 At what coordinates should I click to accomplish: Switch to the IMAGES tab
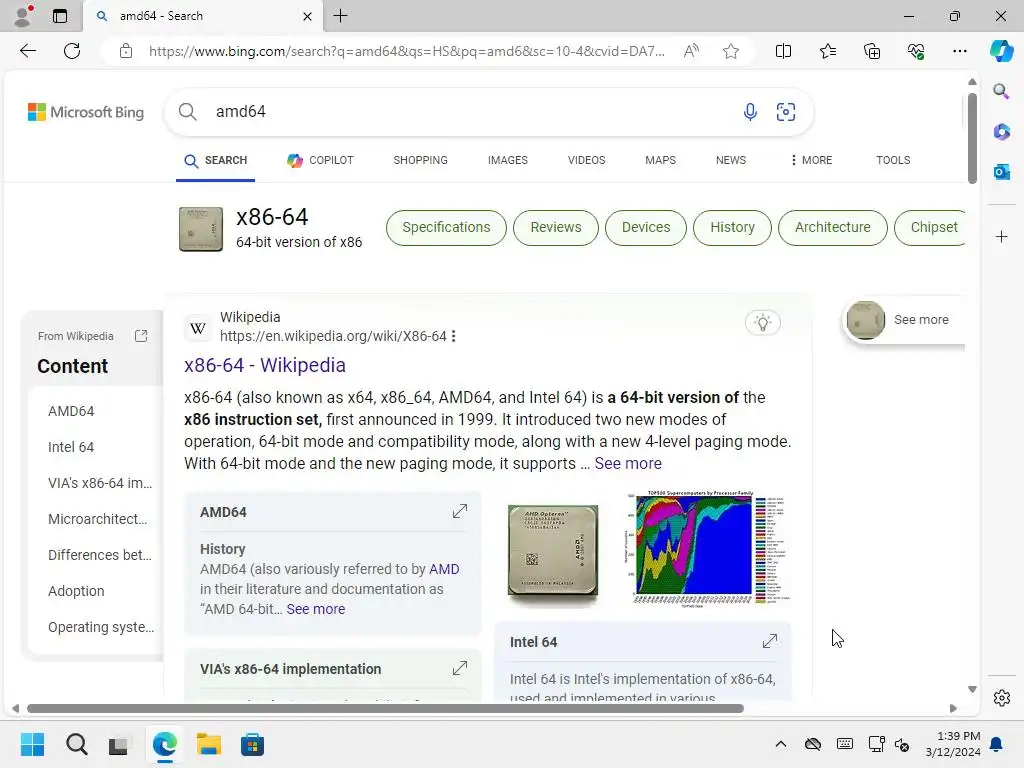point(507,160)
